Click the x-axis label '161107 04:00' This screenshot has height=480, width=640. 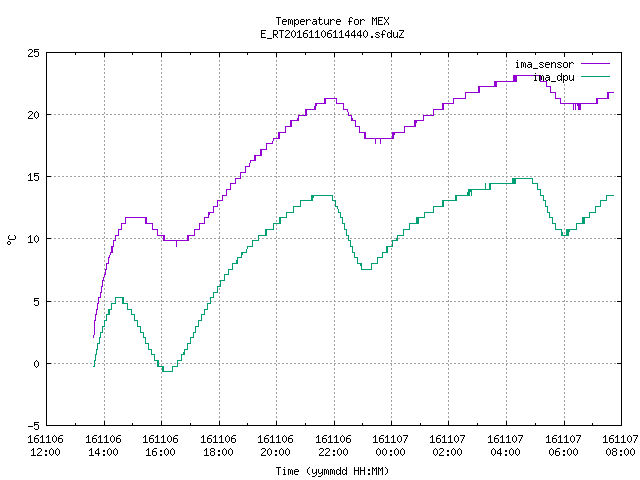click(x=506, y=446)
